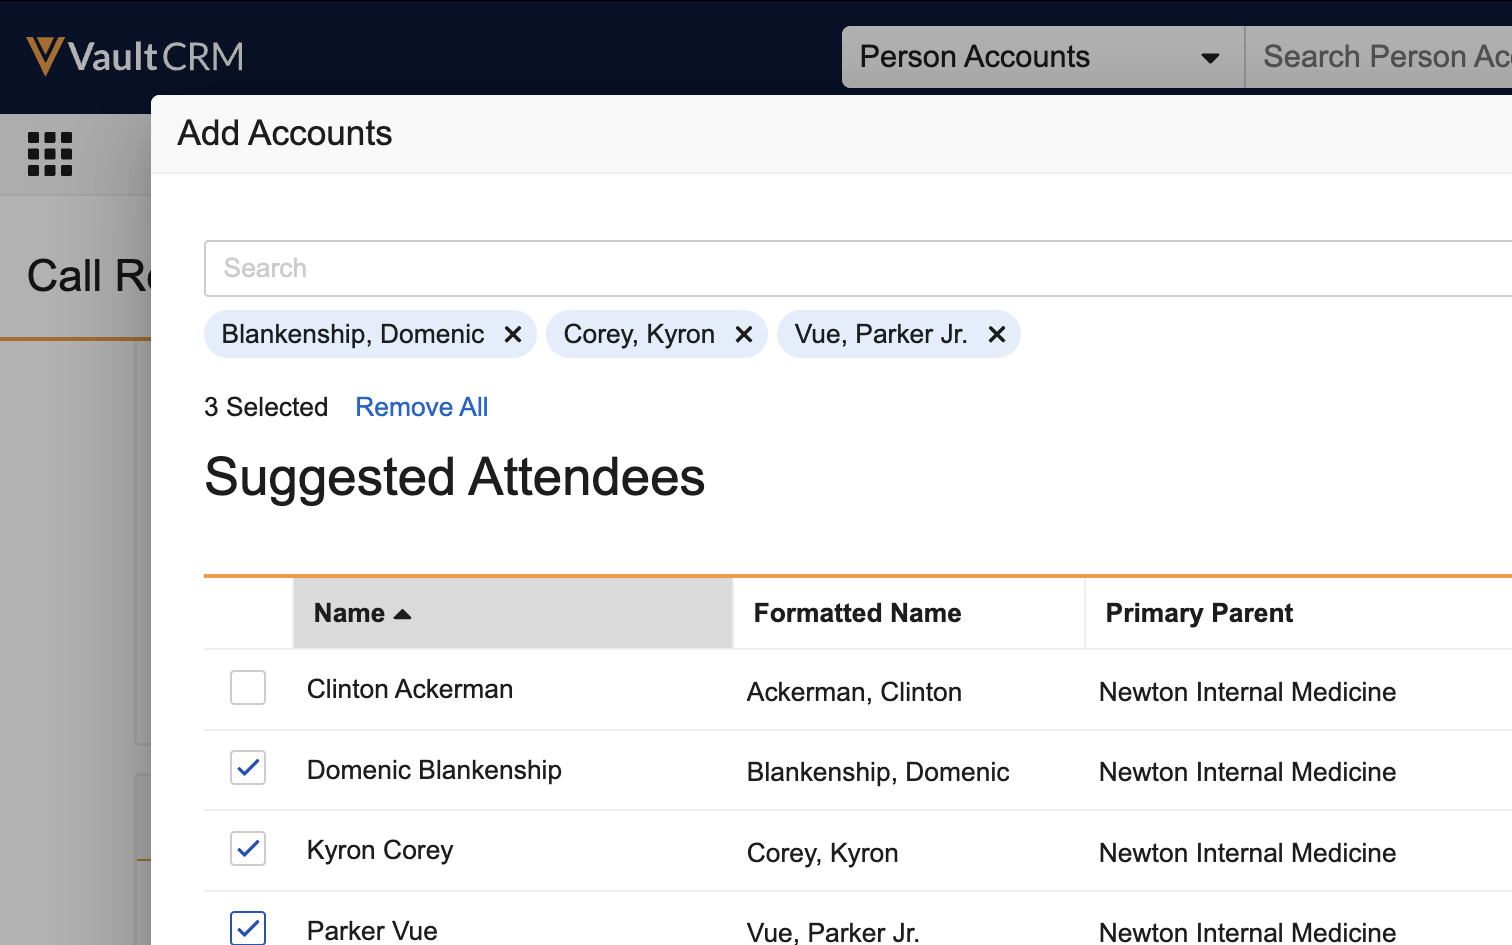Click Newton Internal Medicine in Kyron Corey row
Image resolution: width=1512 pixels, height=945 pixels.
(x=1247, y=853)
